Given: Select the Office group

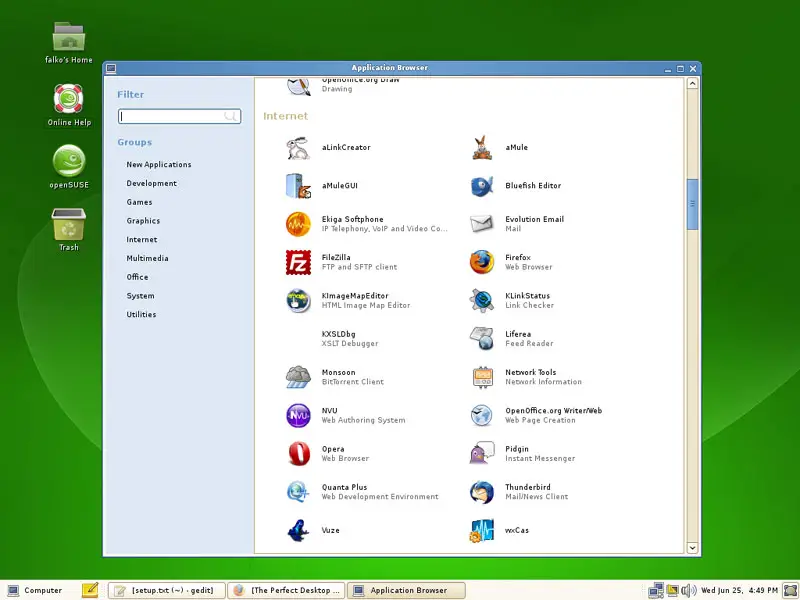Looking at the screenshot, I should 137,277.
